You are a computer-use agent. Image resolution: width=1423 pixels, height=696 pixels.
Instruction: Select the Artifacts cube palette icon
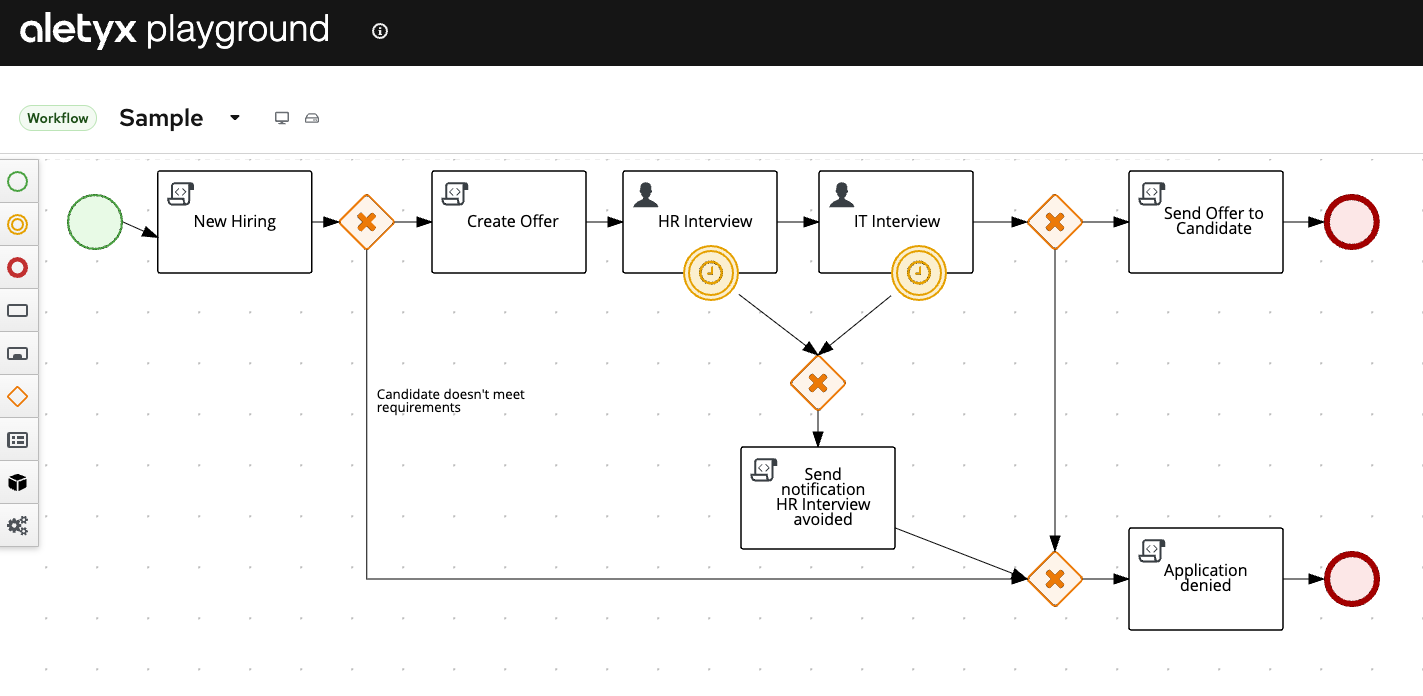18,483
